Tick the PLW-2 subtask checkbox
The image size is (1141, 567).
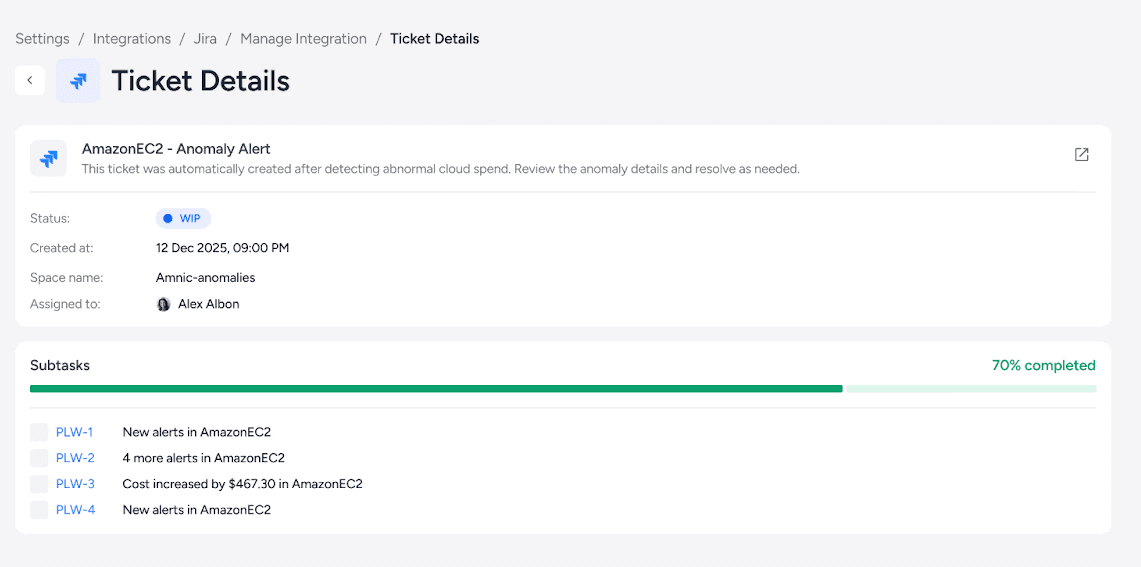click(39, 458)
